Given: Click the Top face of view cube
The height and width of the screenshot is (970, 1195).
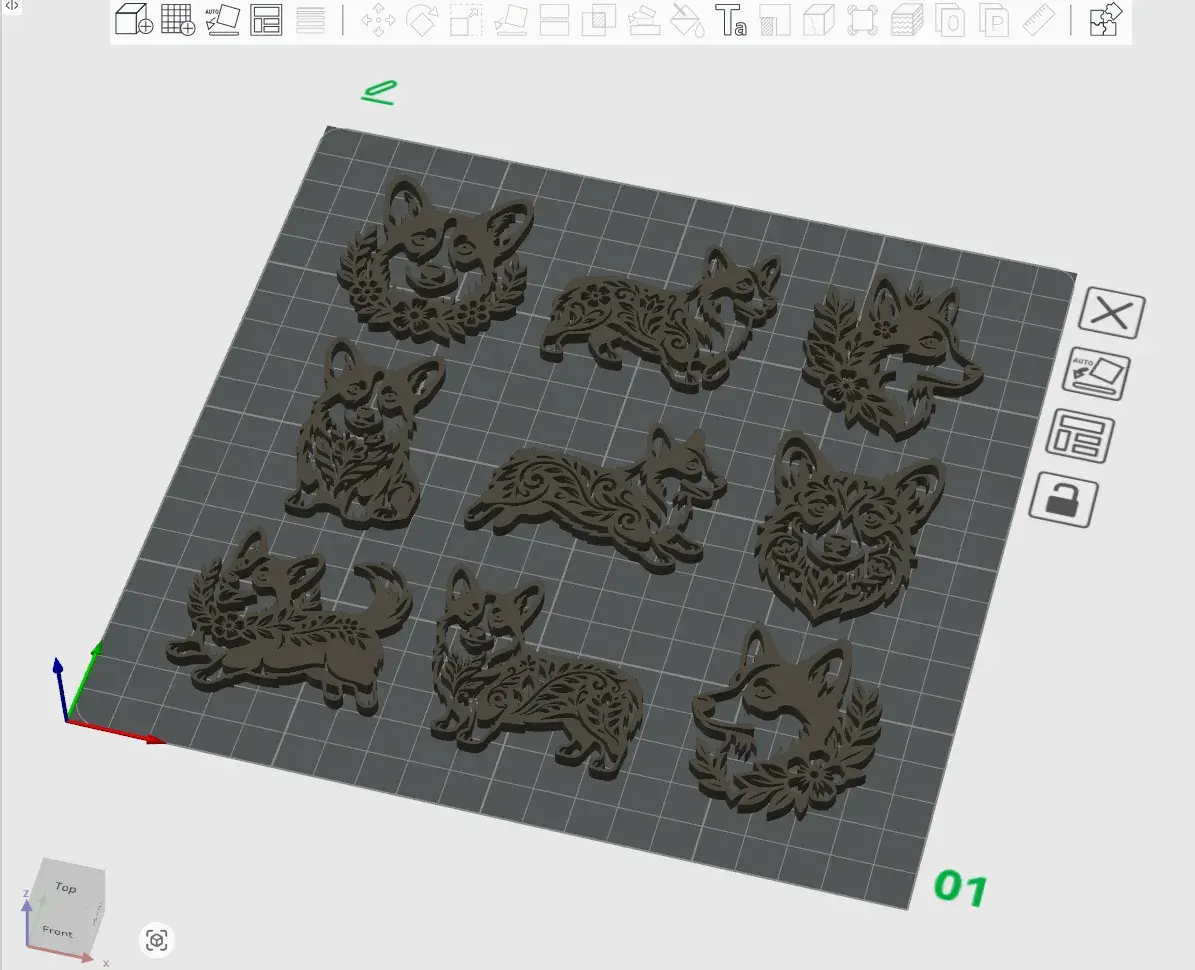Looking at the screenshot, I should (66, 887).
